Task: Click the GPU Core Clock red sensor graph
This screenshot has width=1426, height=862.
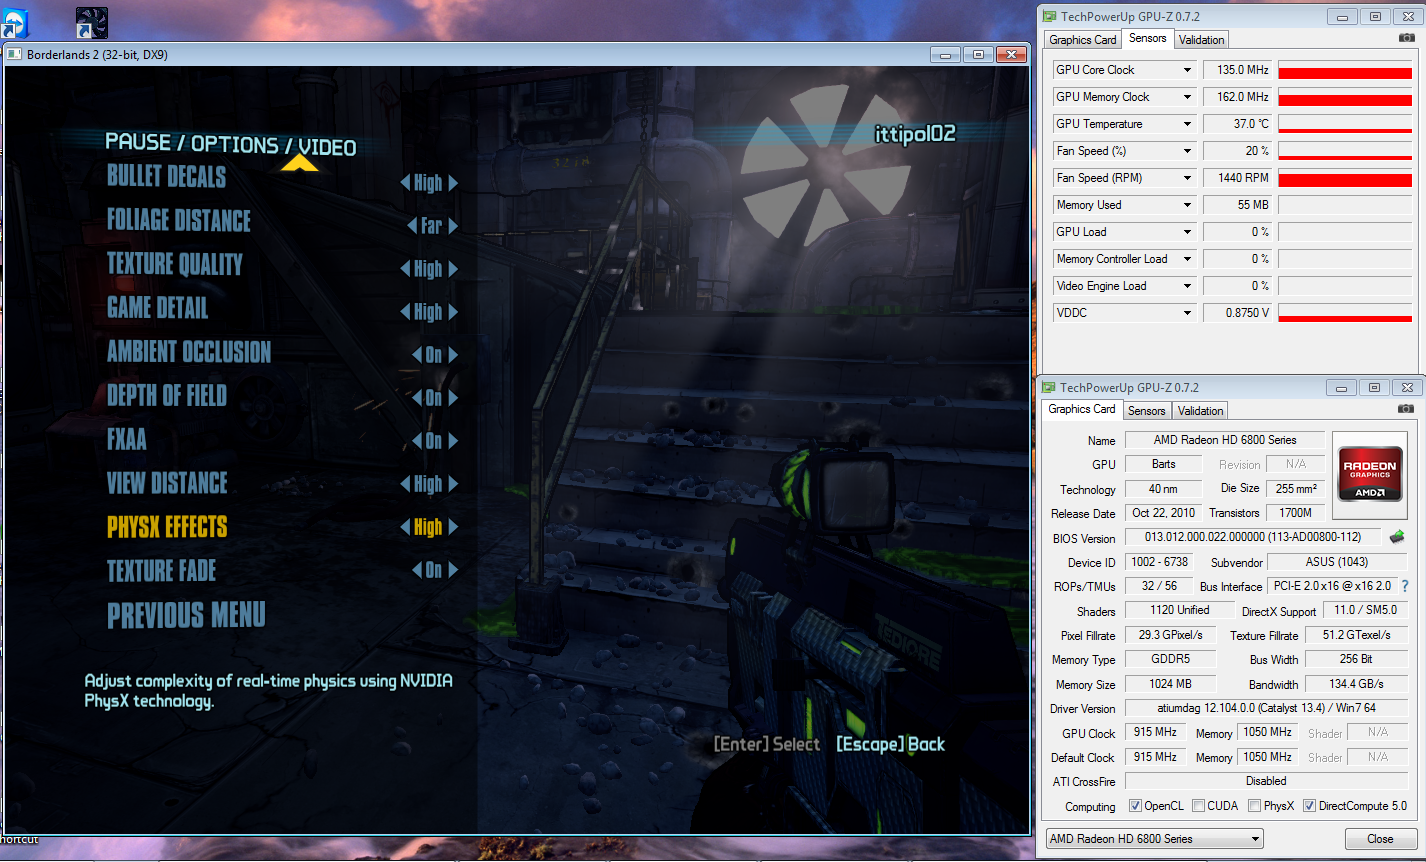Action: 1345,70
